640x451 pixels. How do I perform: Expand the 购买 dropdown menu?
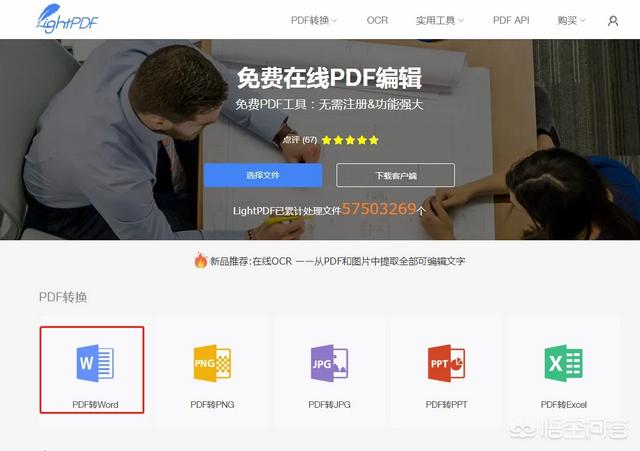click(x=571, y=20)
